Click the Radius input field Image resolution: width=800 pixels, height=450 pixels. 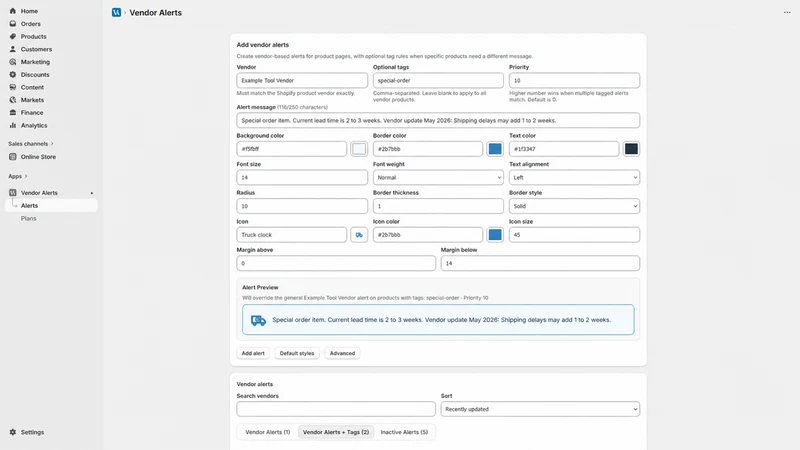pos(302,206)
